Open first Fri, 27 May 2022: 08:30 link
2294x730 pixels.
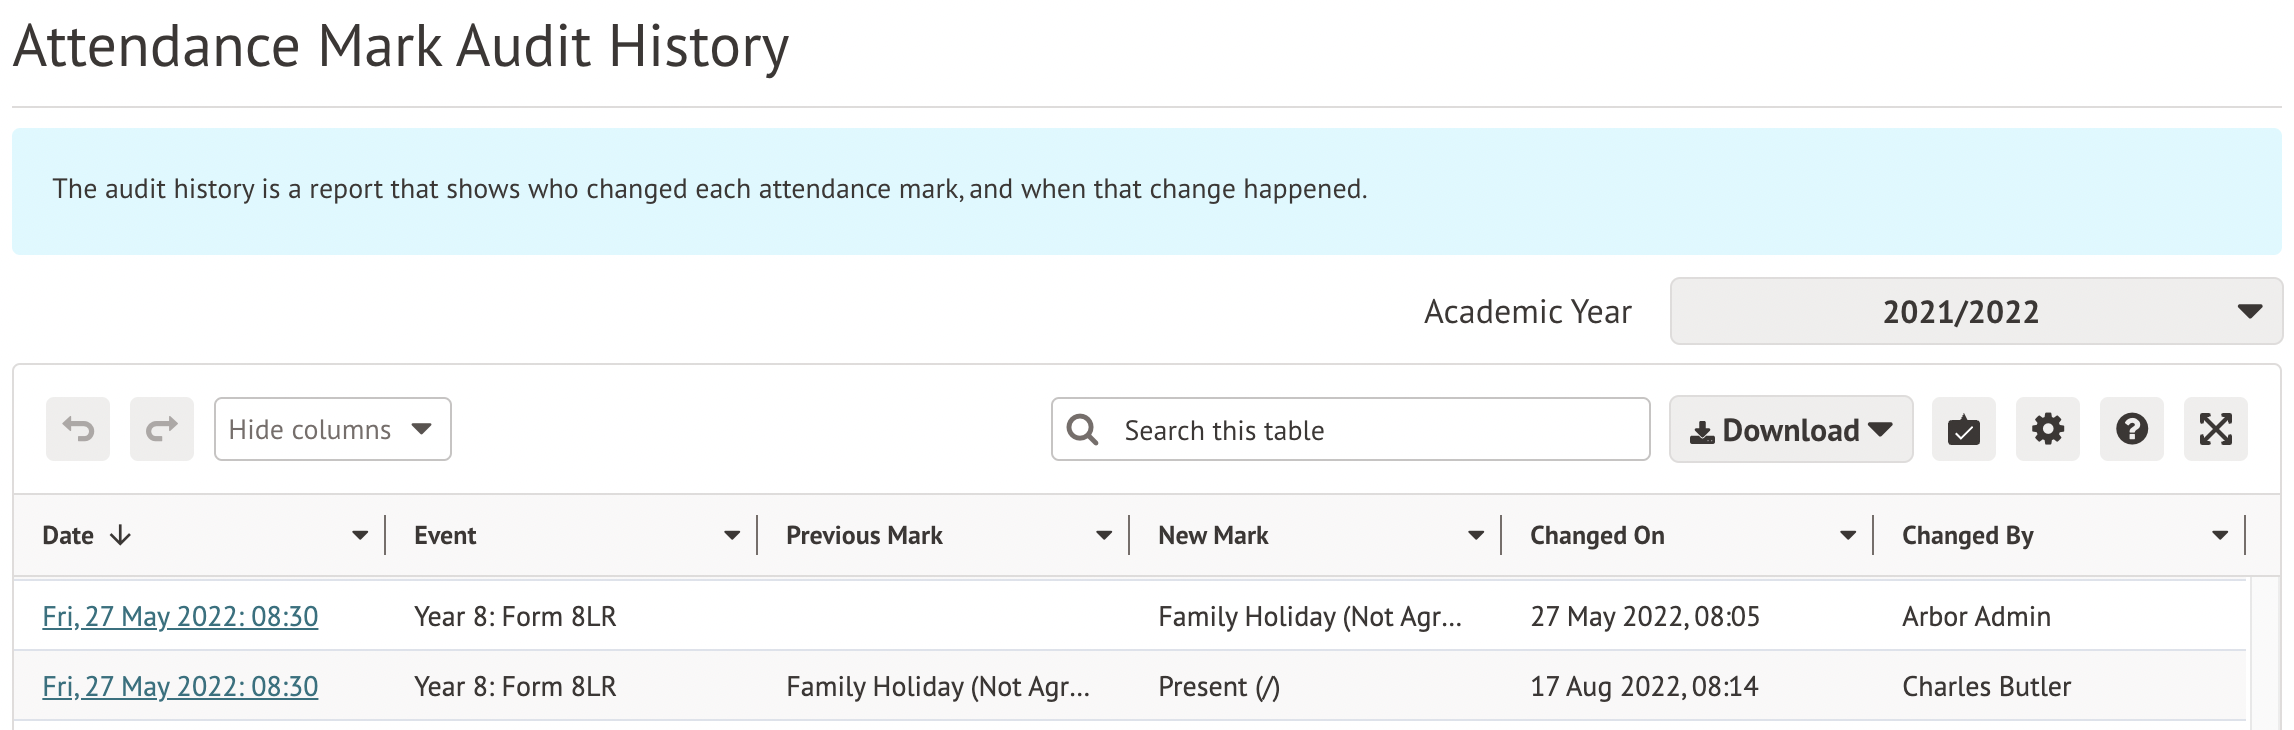coord(180,616)
